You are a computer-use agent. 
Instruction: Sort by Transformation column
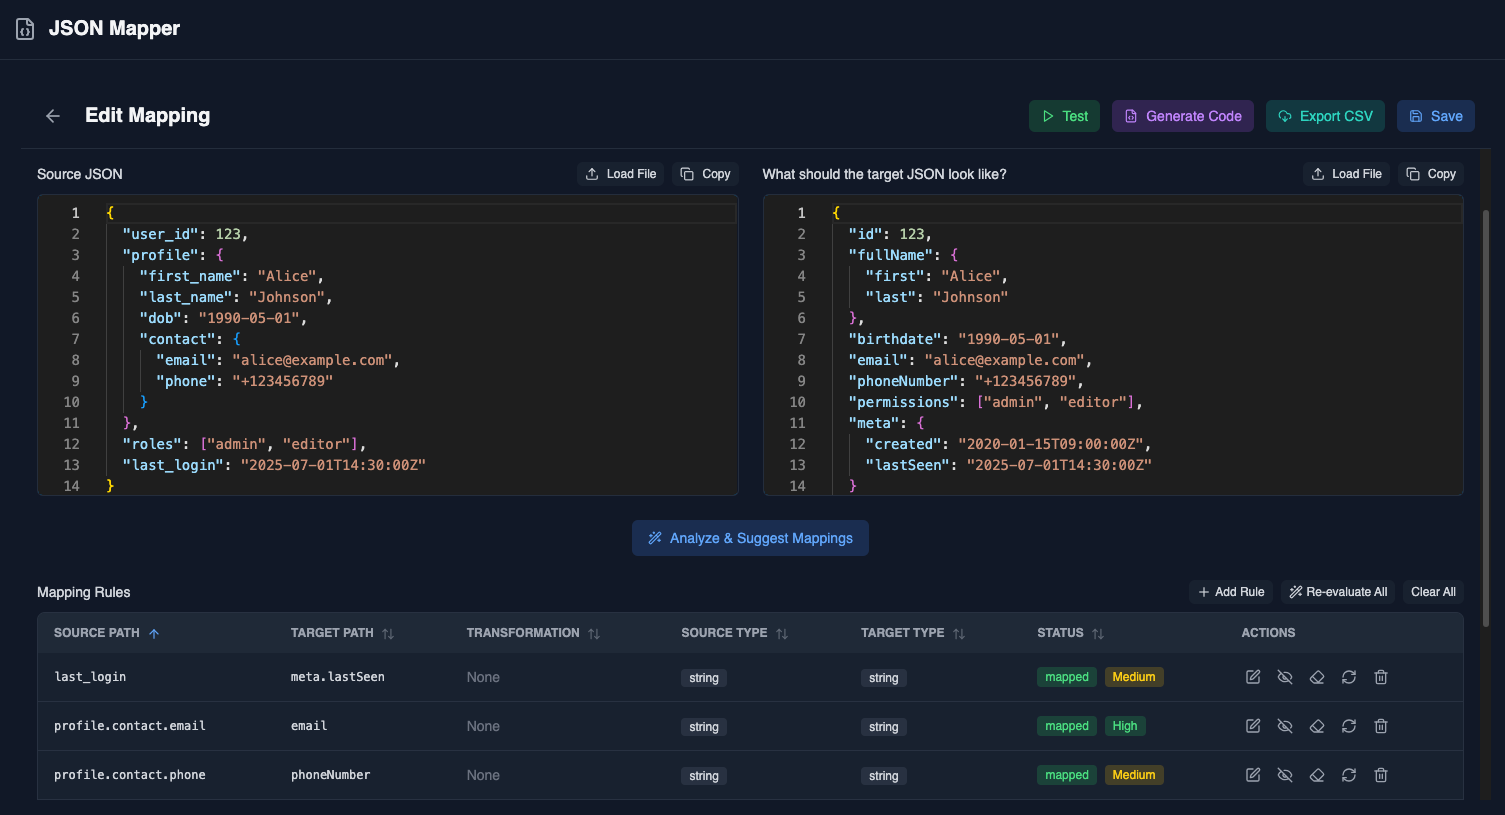tap(533, 633)
